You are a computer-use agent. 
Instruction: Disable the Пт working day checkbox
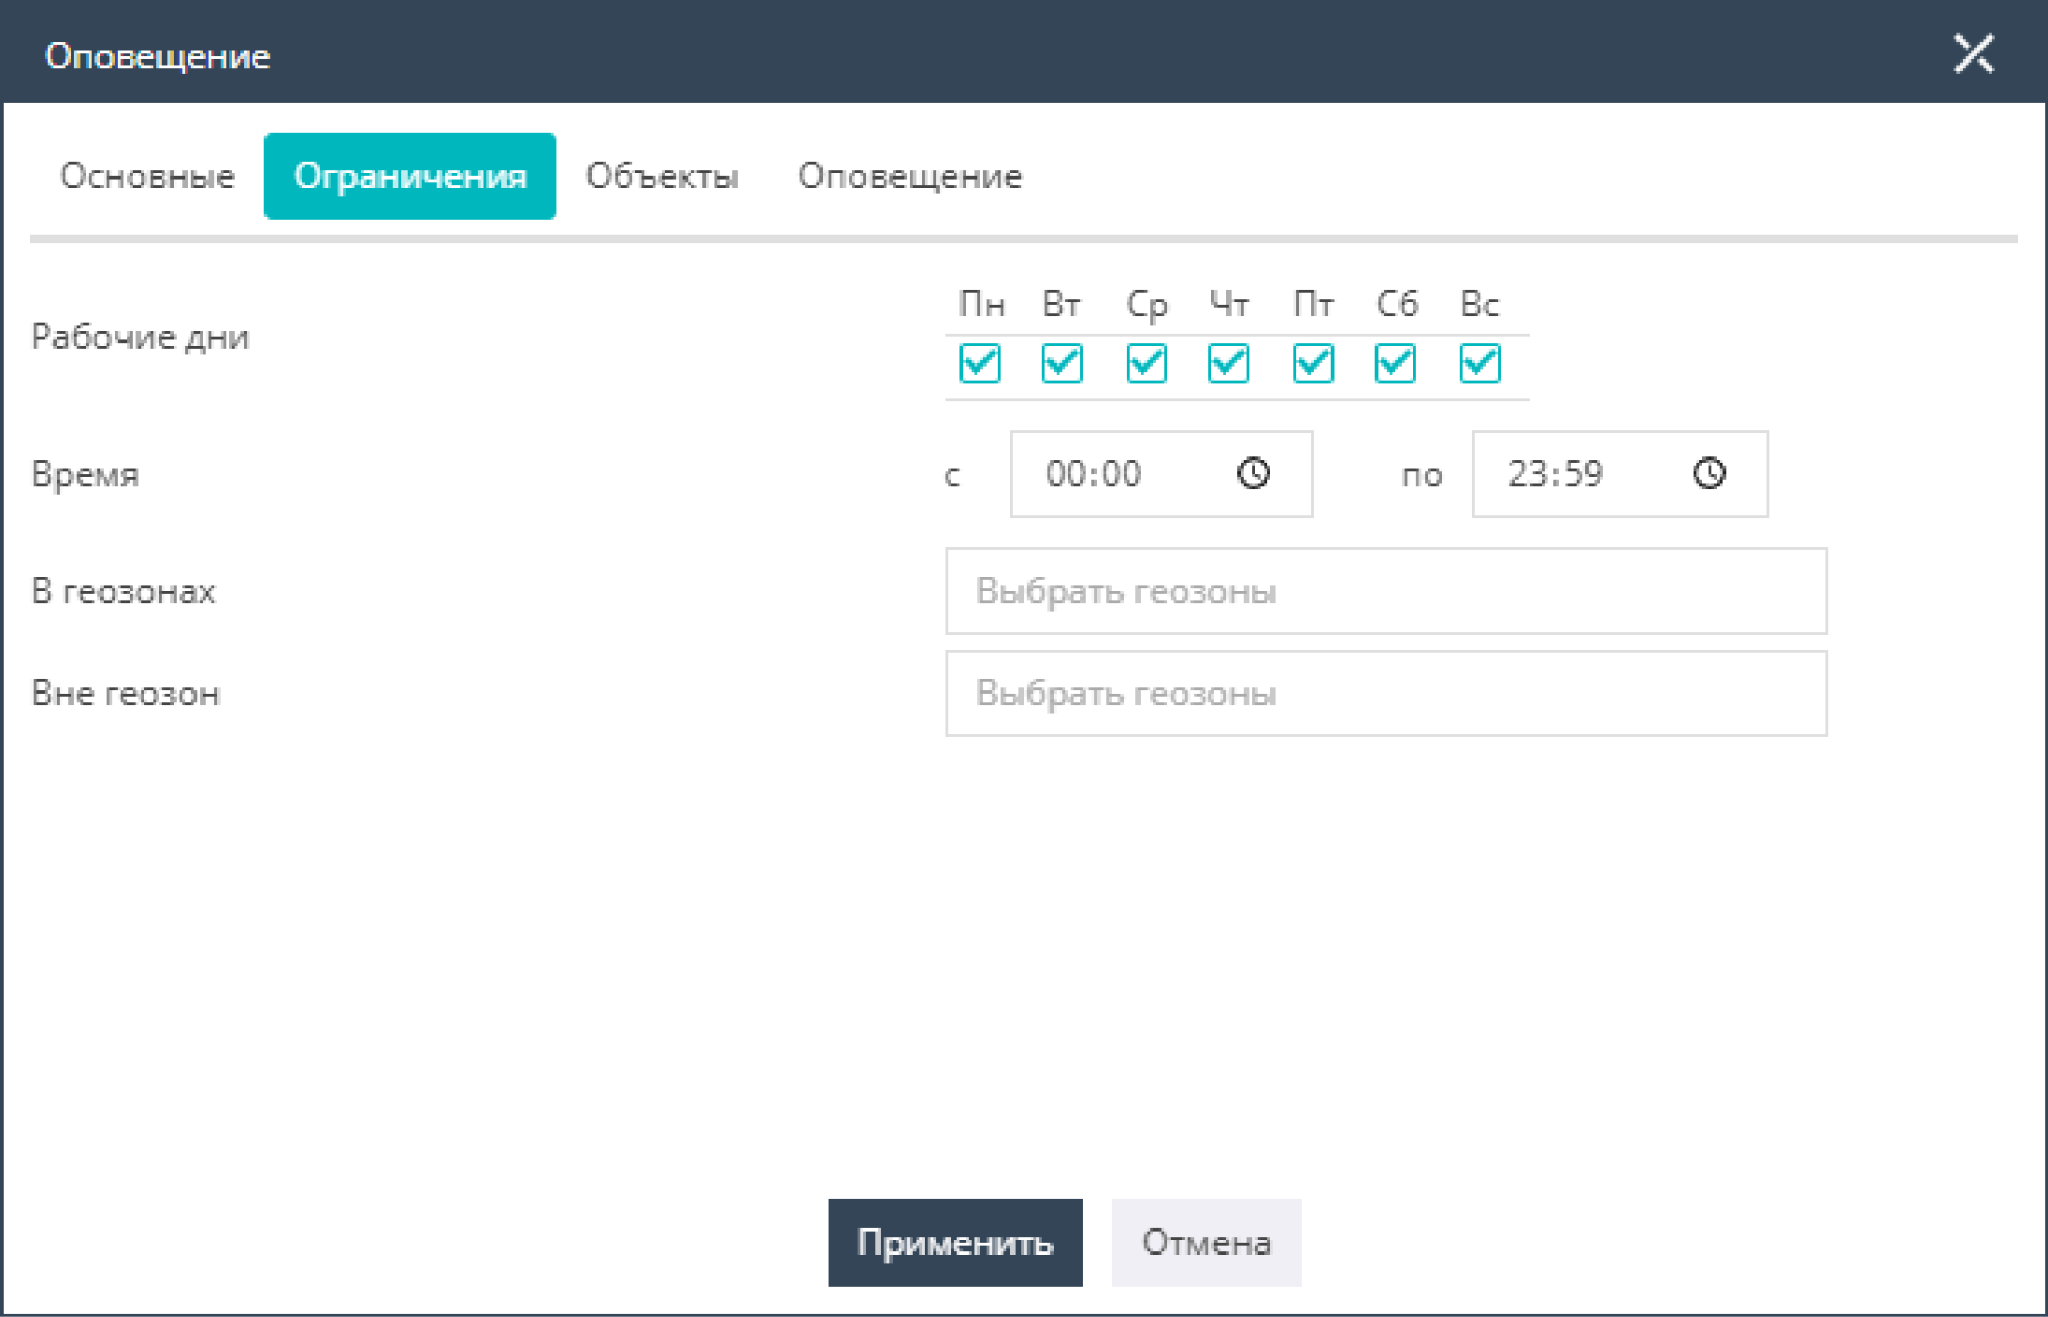pos(1313,363)
